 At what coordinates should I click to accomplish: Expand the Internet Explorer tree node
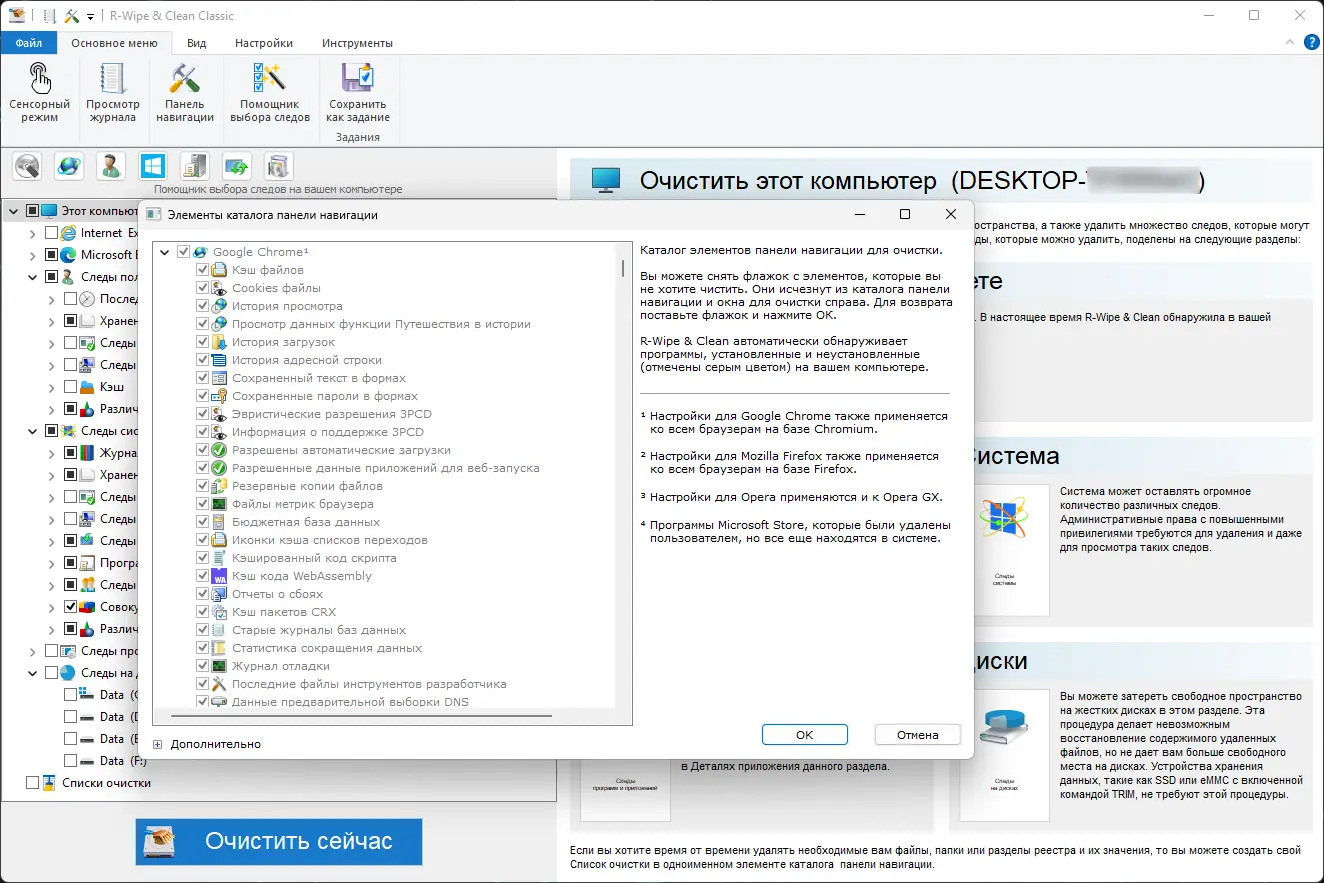33,233
